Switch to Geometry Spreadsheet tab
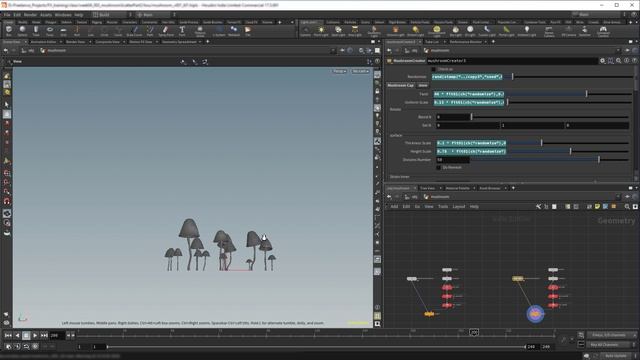This screenshot has width=640, height=360. coord(179,42)
